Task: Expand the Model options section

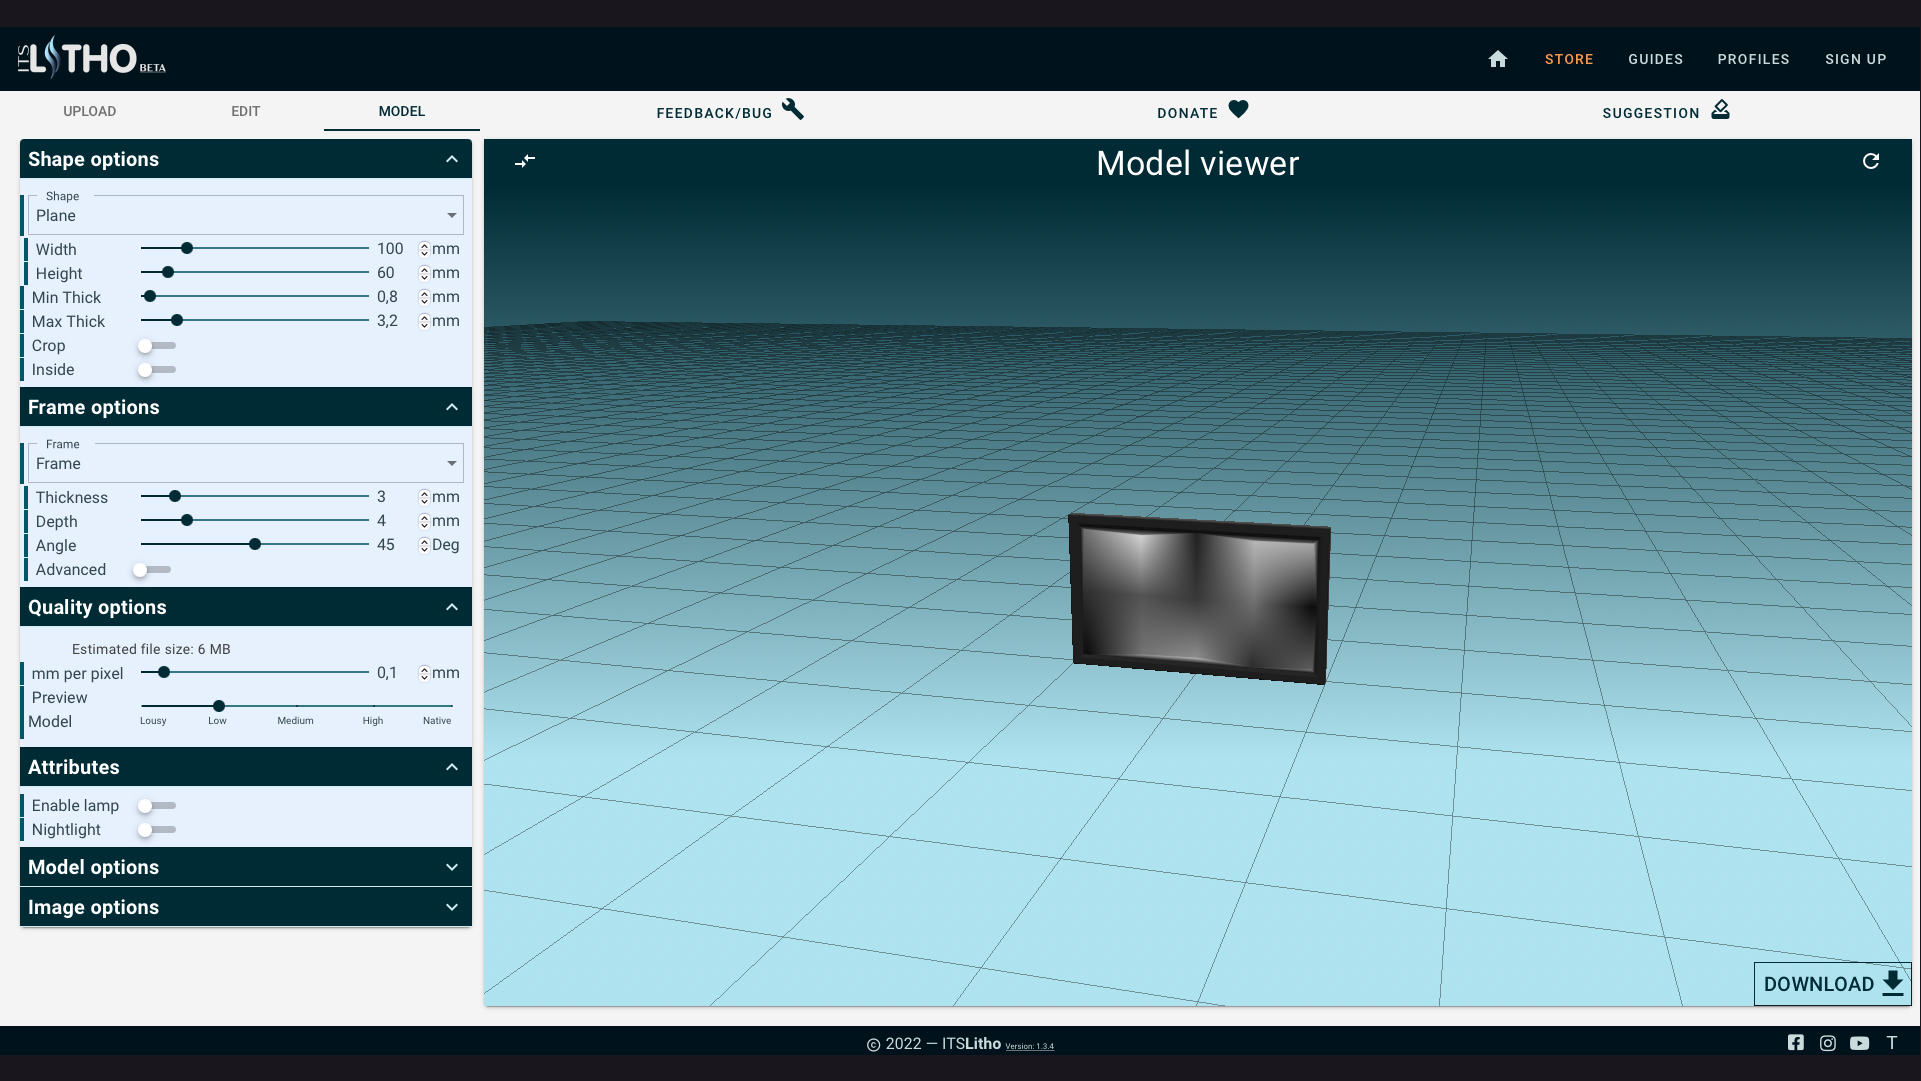Action: [245, 867]
